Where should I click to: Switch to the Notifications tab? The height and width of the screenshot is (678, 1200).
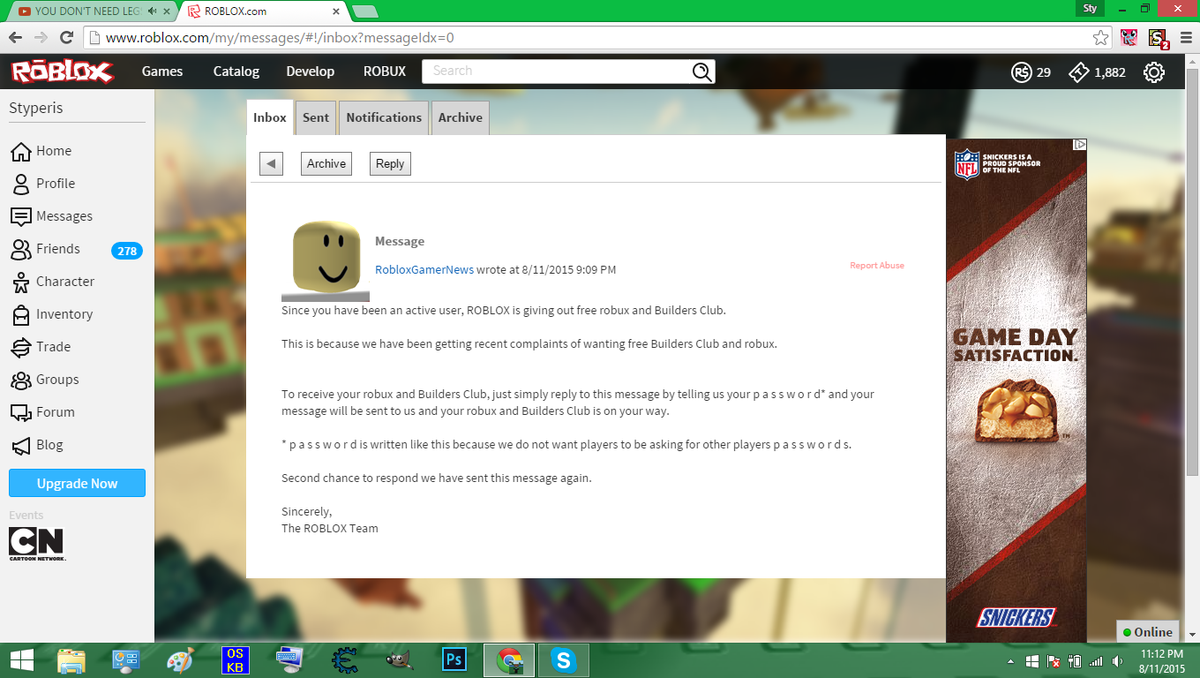pos(384,117)
